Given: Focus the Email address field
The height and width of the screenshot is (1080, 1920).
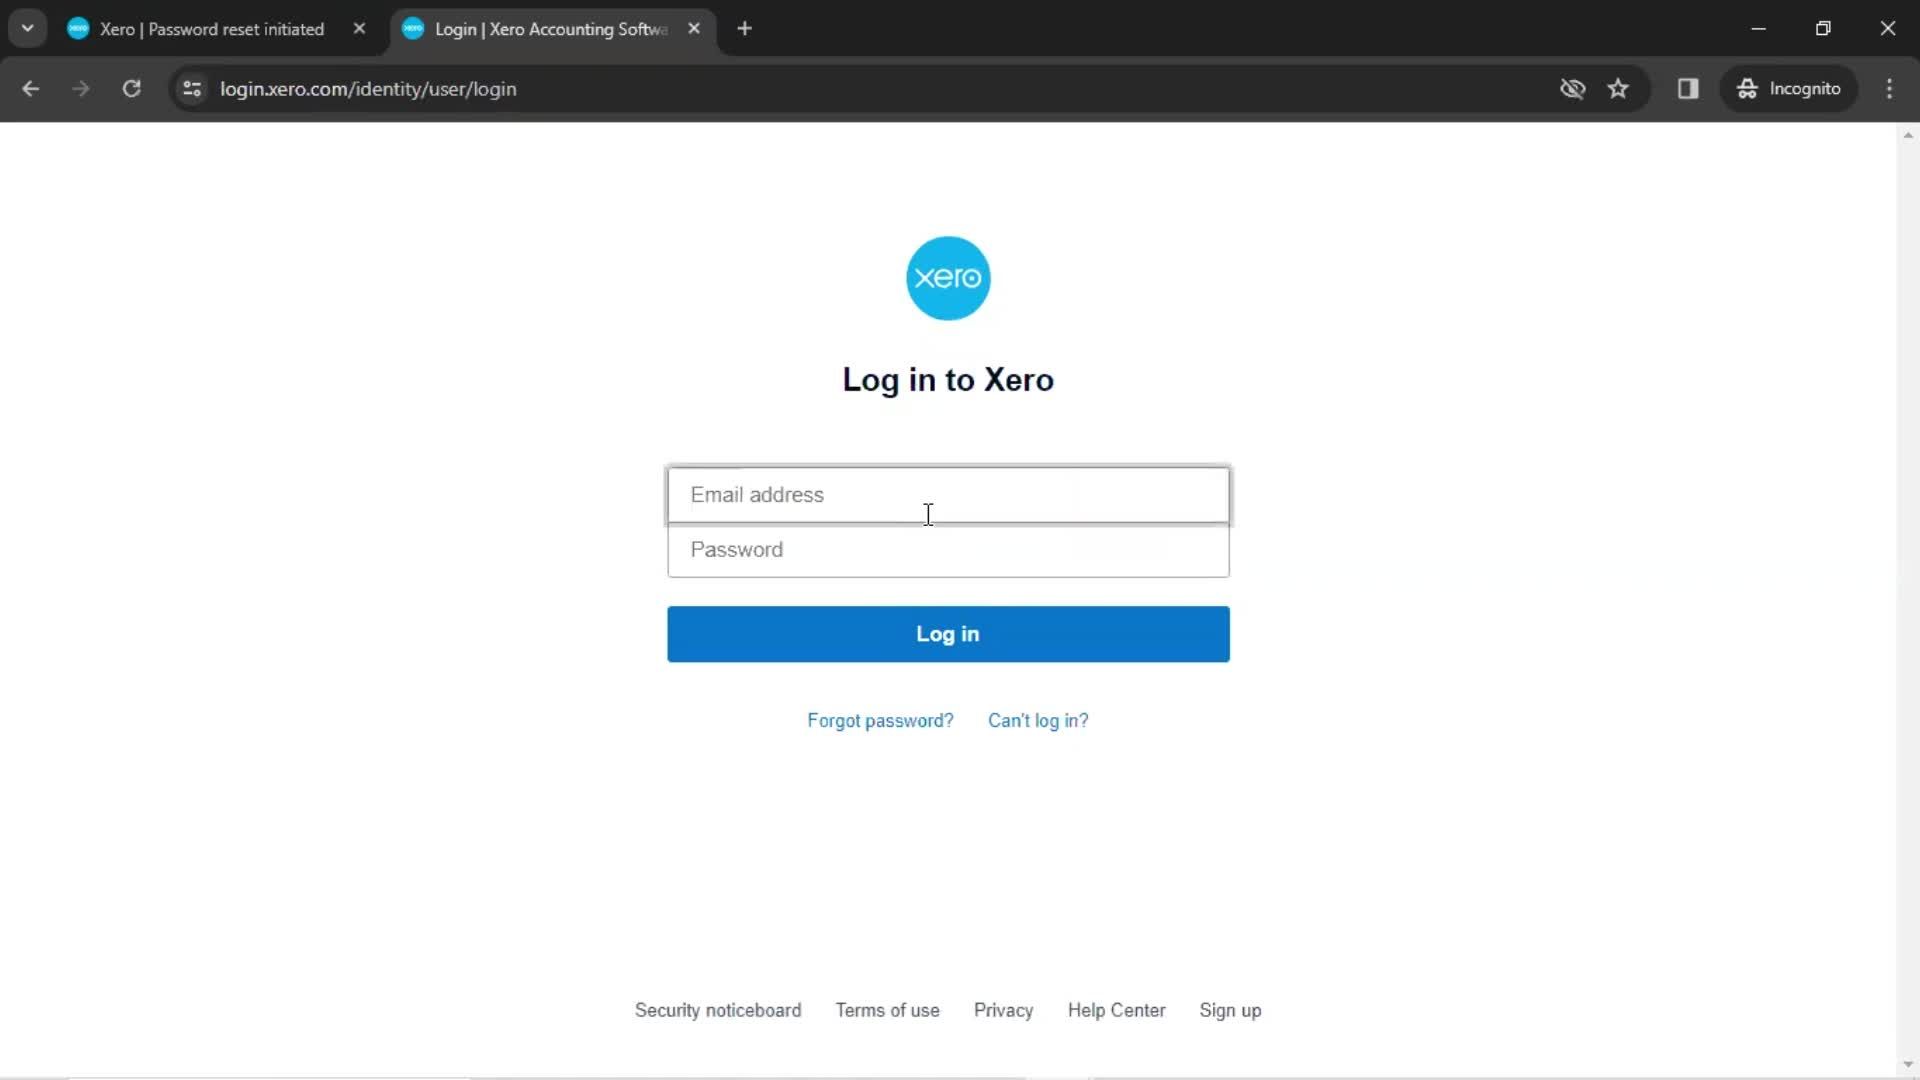Looking at the screenshot, I should 948,495.
